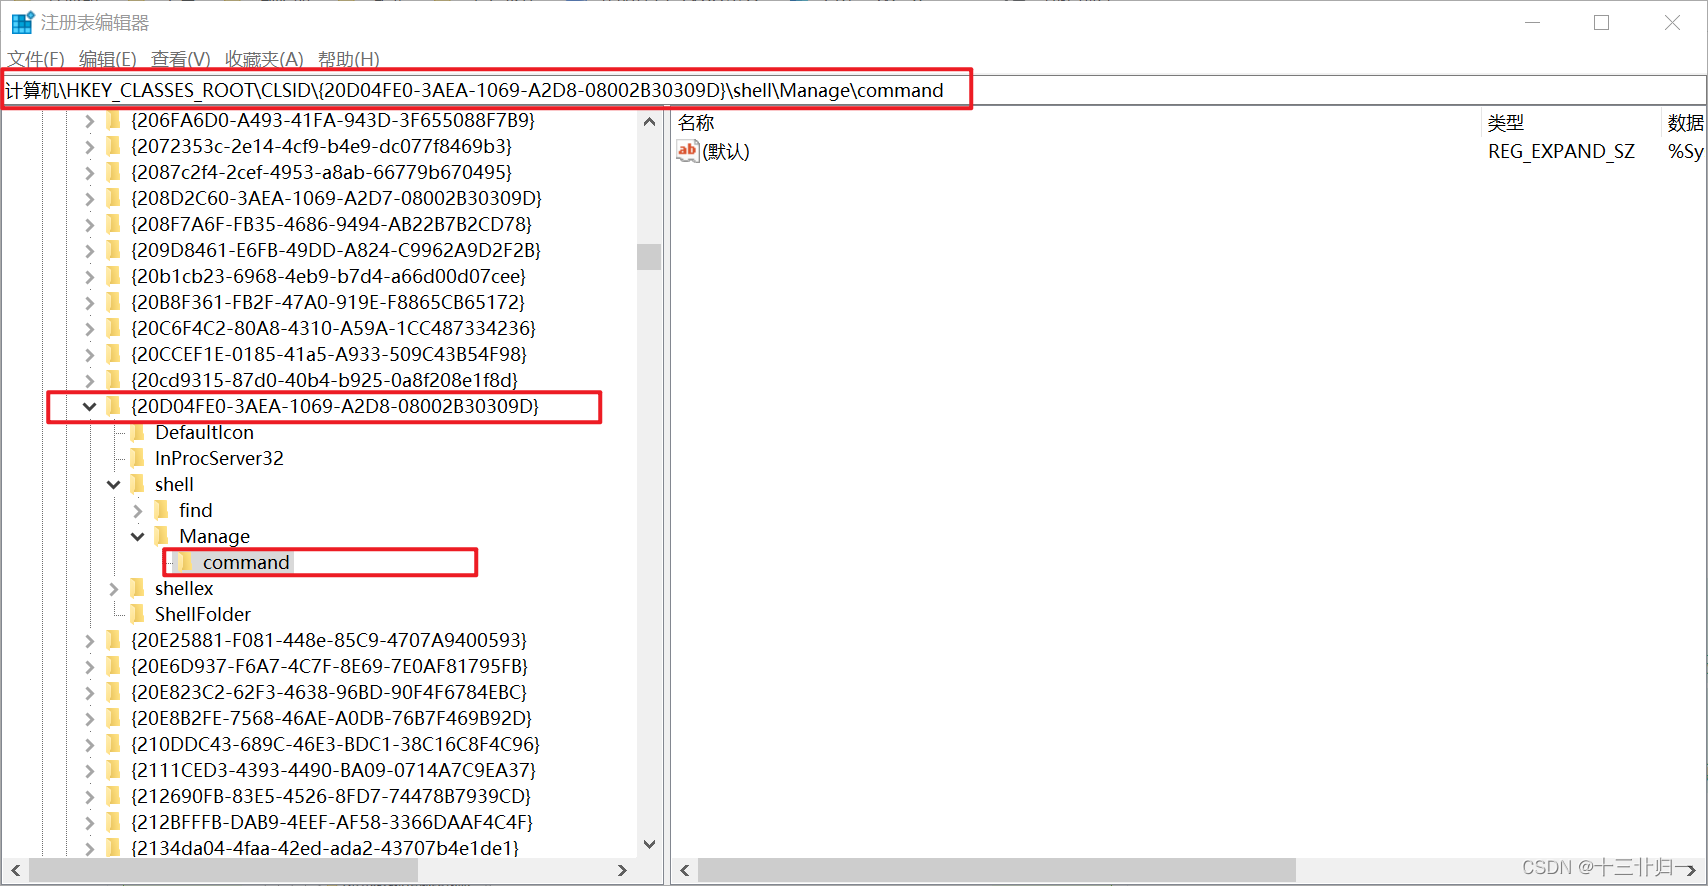The height and width of the screenshot is (886, 1708).
Task: Open the 编辑(E) menu
Action: (108, 59)
